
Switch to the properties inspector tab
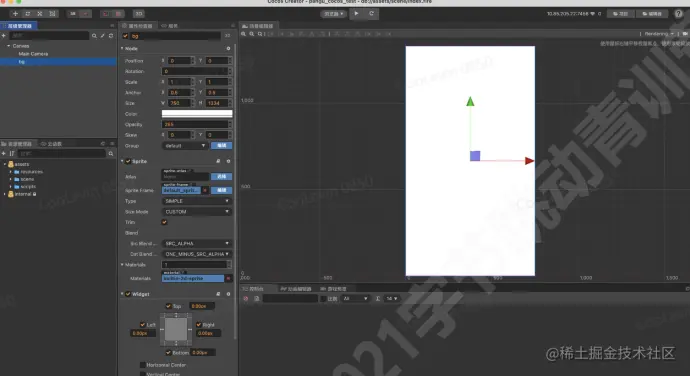click(137, 26)
